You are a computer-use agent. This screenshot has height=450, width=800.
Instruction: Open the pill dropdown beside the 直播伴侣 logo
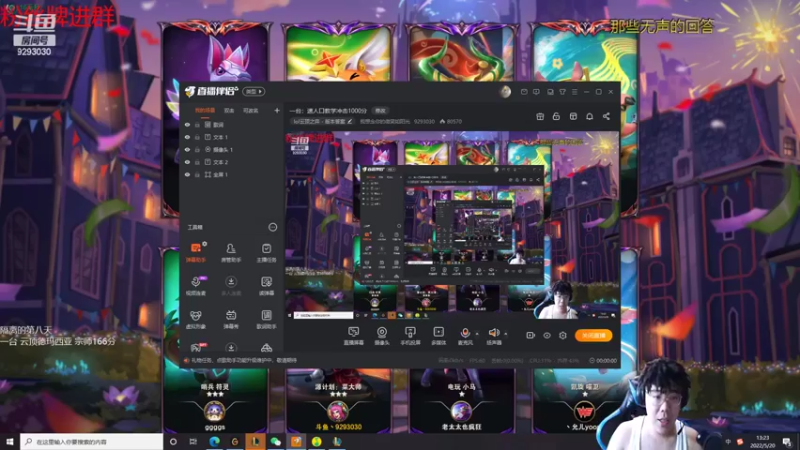[x=253, y=92]
